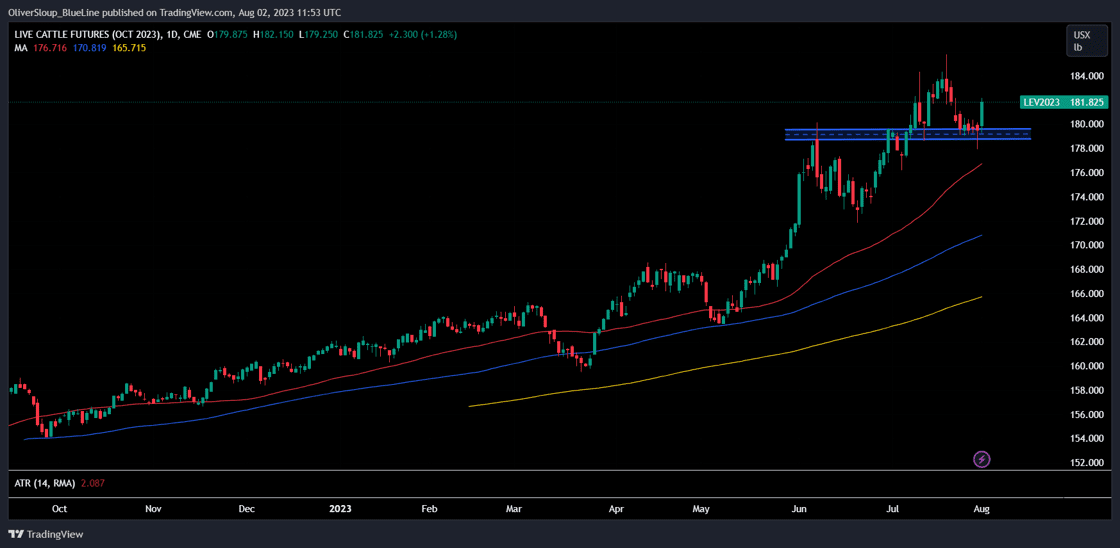
Task: Click the 184.000 price axis label
Action: pos(1089,76)
